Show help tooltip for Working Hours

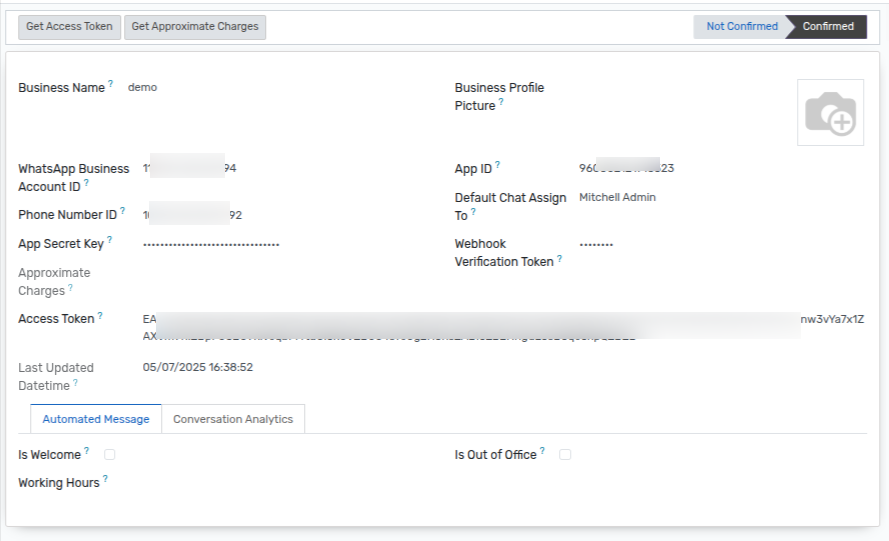[x=105, y=479]
